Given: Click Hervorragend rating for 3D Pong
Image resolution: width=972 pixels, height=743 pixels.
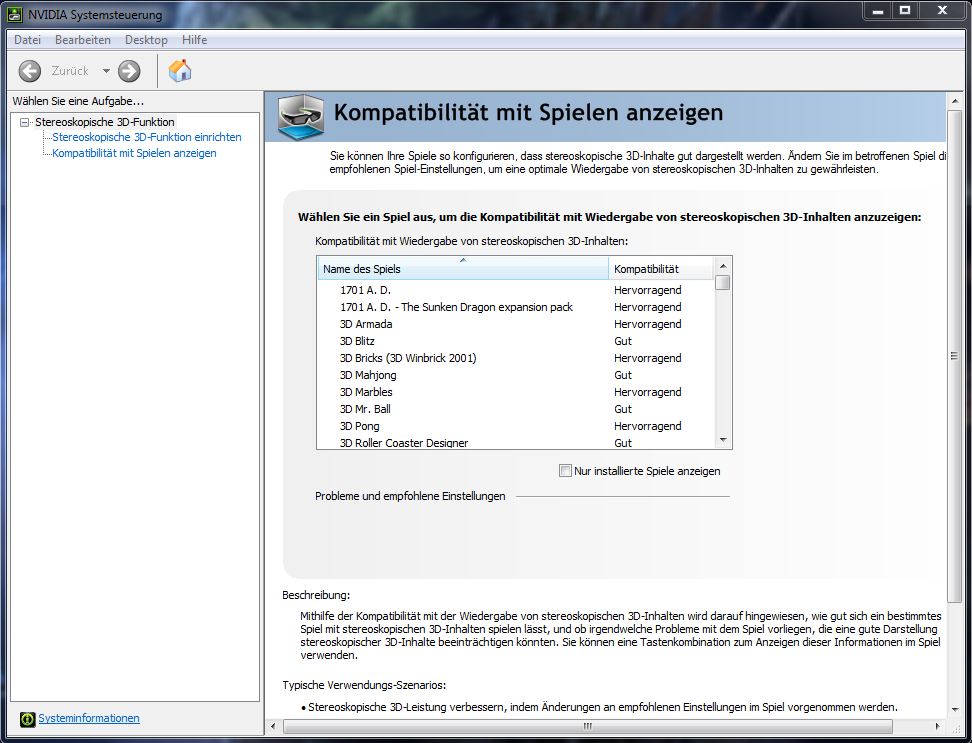Looking at the screenshot, I should 647,426.
